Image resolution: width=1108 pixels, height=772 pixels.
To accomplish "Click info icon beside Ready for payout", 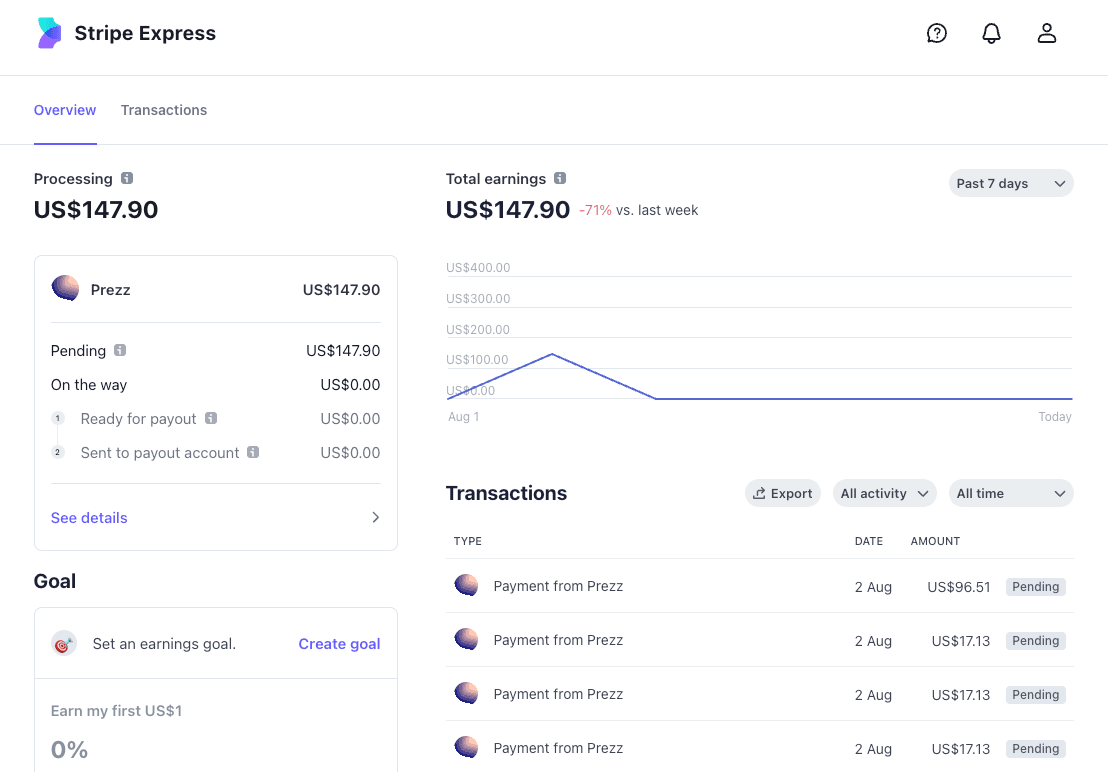I will pyautogui.click(x=211, y=418).
